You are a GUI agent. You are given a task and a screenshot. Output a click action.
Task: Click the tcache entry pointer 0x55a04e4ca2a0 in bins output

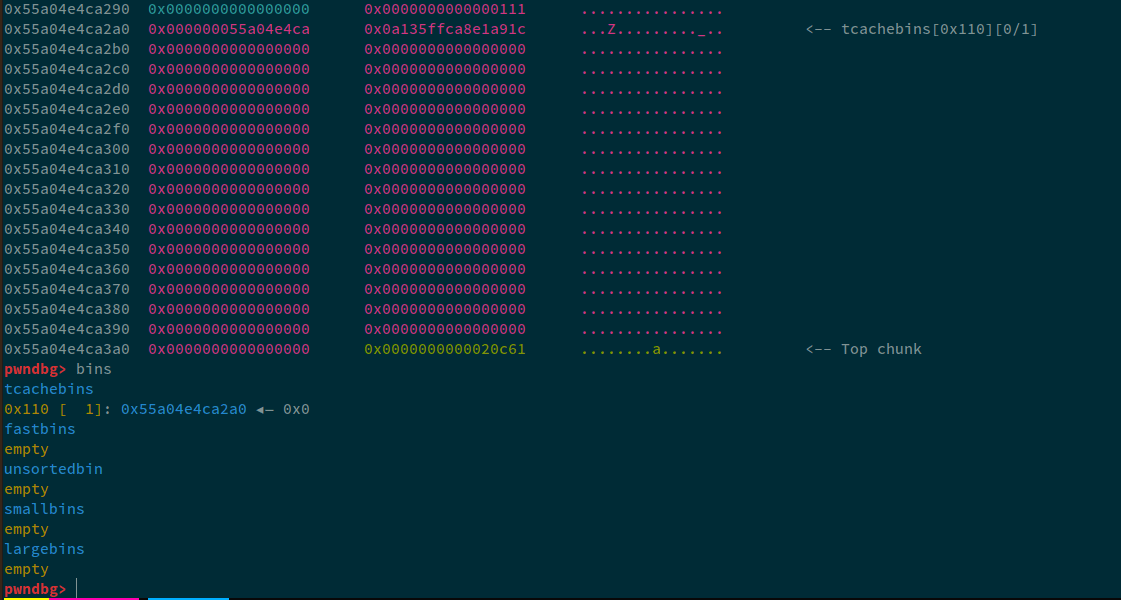coord(184,410)
